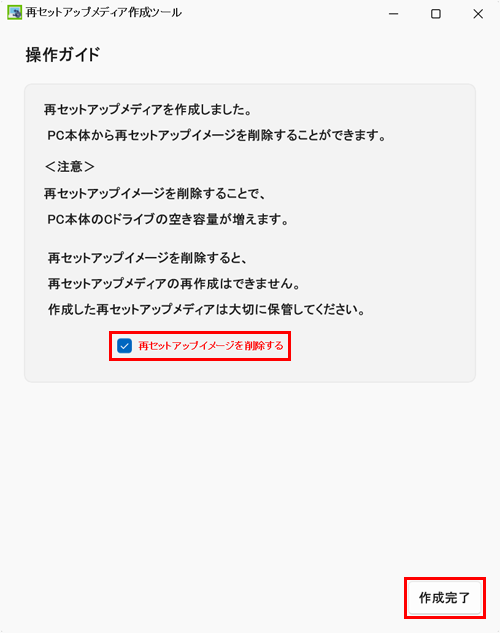Screen dimensions: 500x633
Task: Click the line starting with PC本体から再セットアップイメージ
Action: click(x=217, y=135)
